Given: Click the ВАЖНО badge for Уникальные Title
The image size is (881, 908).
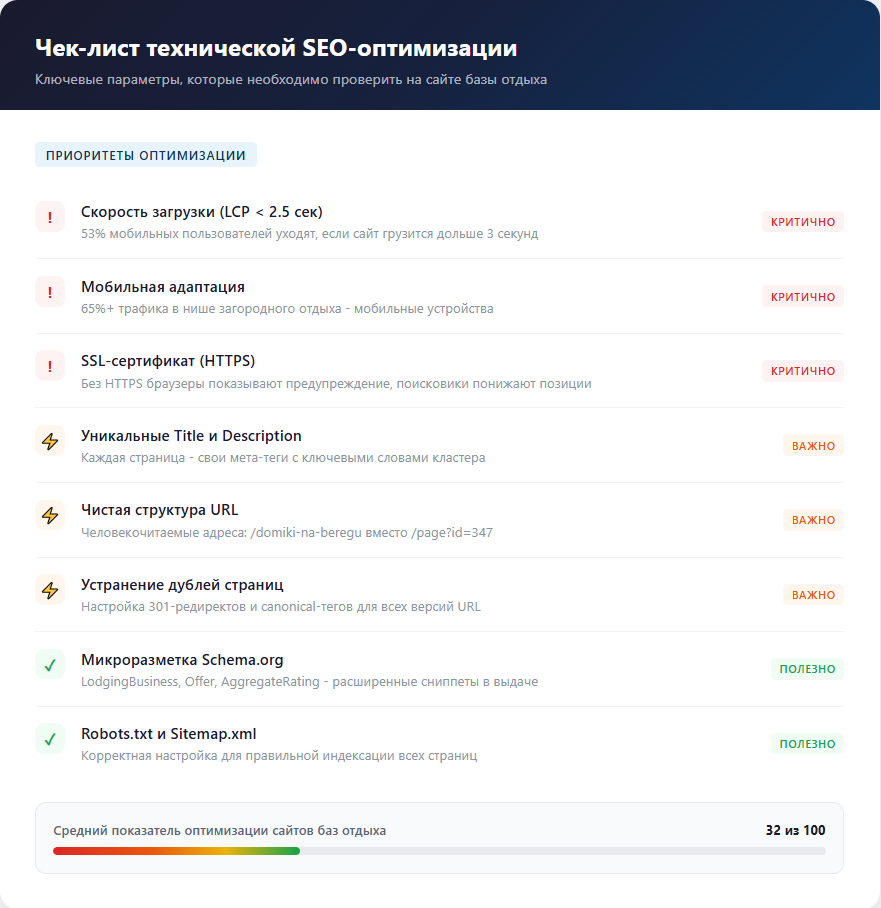Looking at the screenshot, I should (x=813, y=446).
